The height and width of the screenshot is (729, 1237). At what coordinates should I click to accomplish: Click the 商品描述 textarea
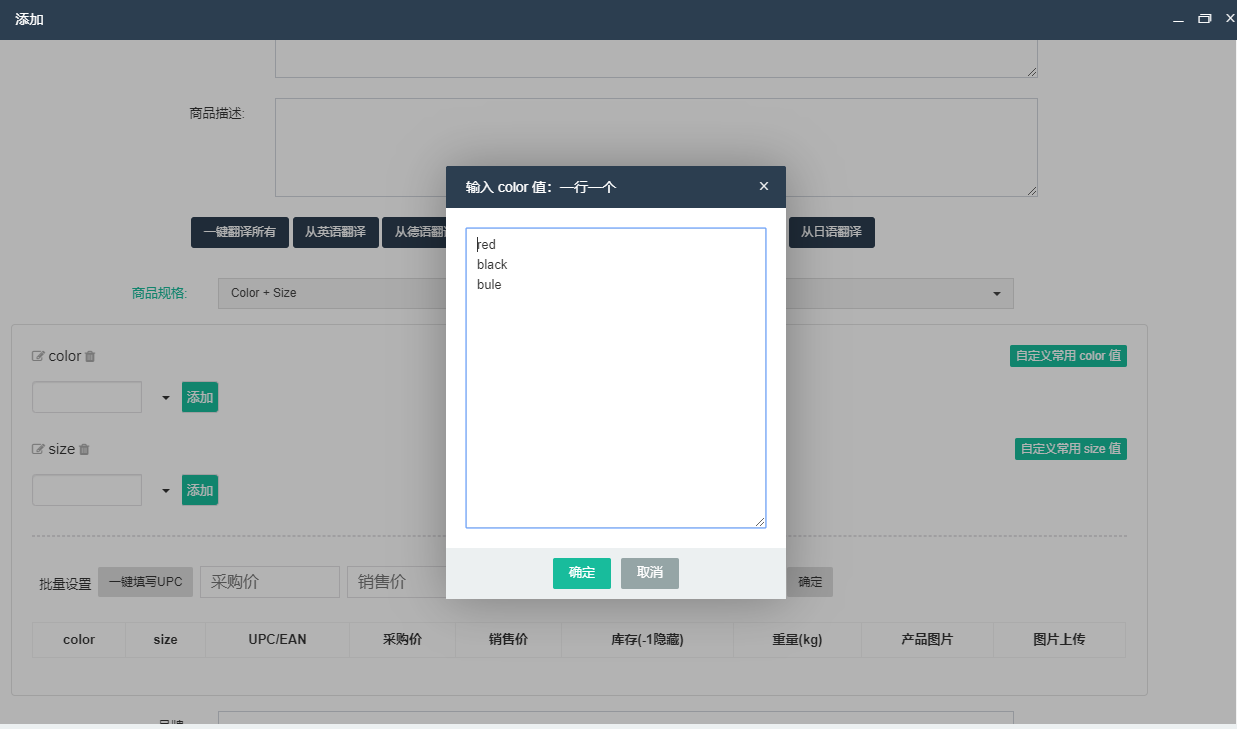click(656, 147)
